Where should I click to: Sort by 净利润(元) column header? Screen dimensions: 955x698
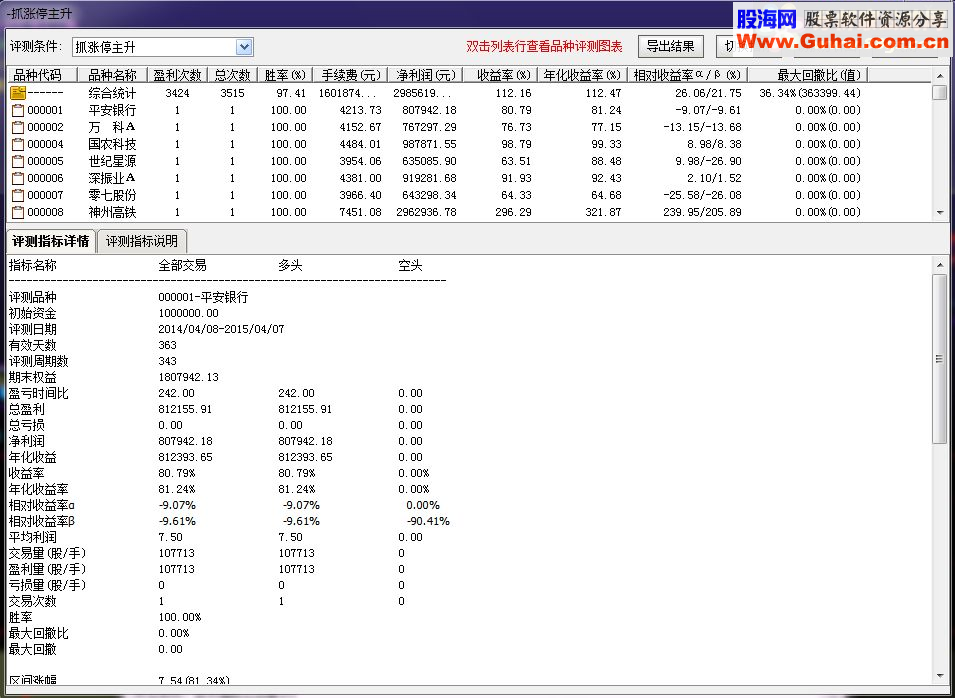[x=425, y=75]
